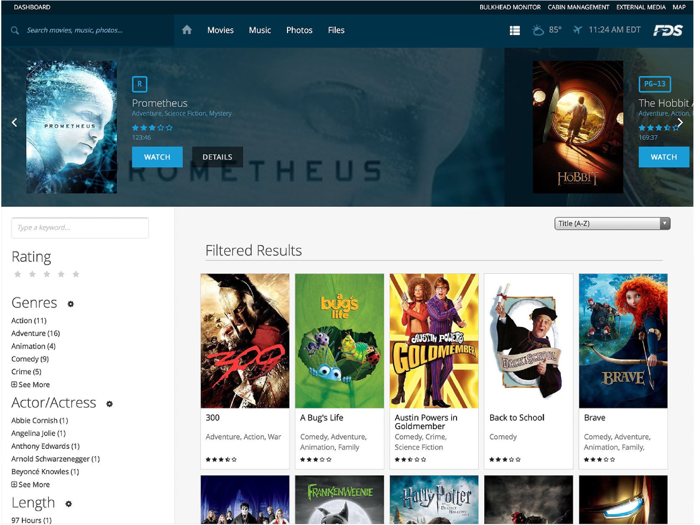Filter by Adventure (16) genre
Image resolution: width=700 pixels, height=525 pixels.
(36, 333)
